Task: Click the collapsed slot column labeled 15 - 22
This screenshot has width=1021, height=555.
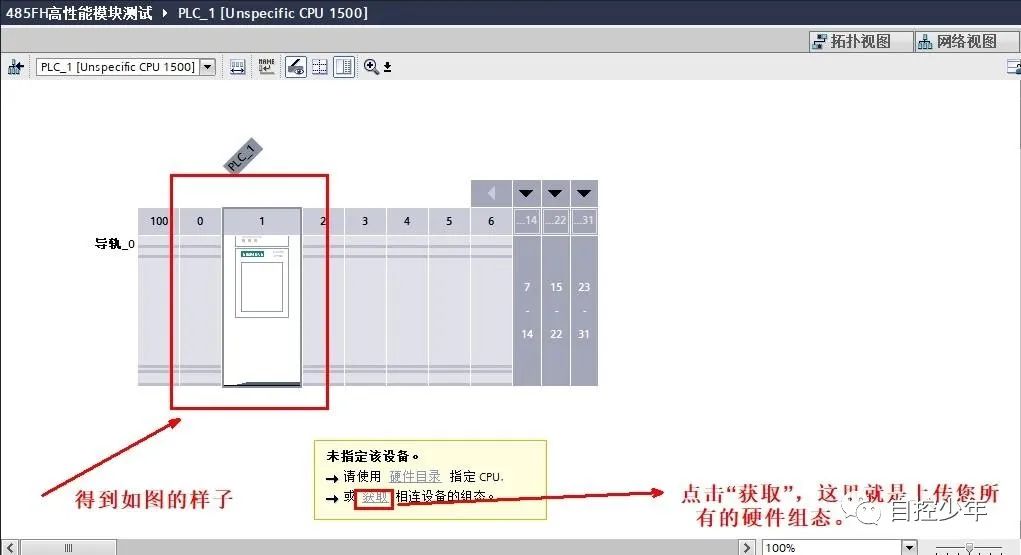Action: point(556,310)
